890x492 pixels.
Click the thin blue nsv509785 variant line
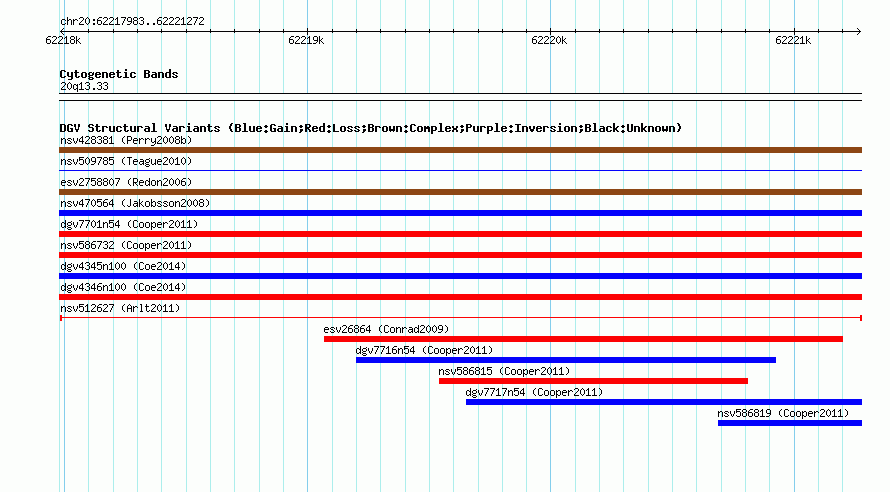(460, 170)
